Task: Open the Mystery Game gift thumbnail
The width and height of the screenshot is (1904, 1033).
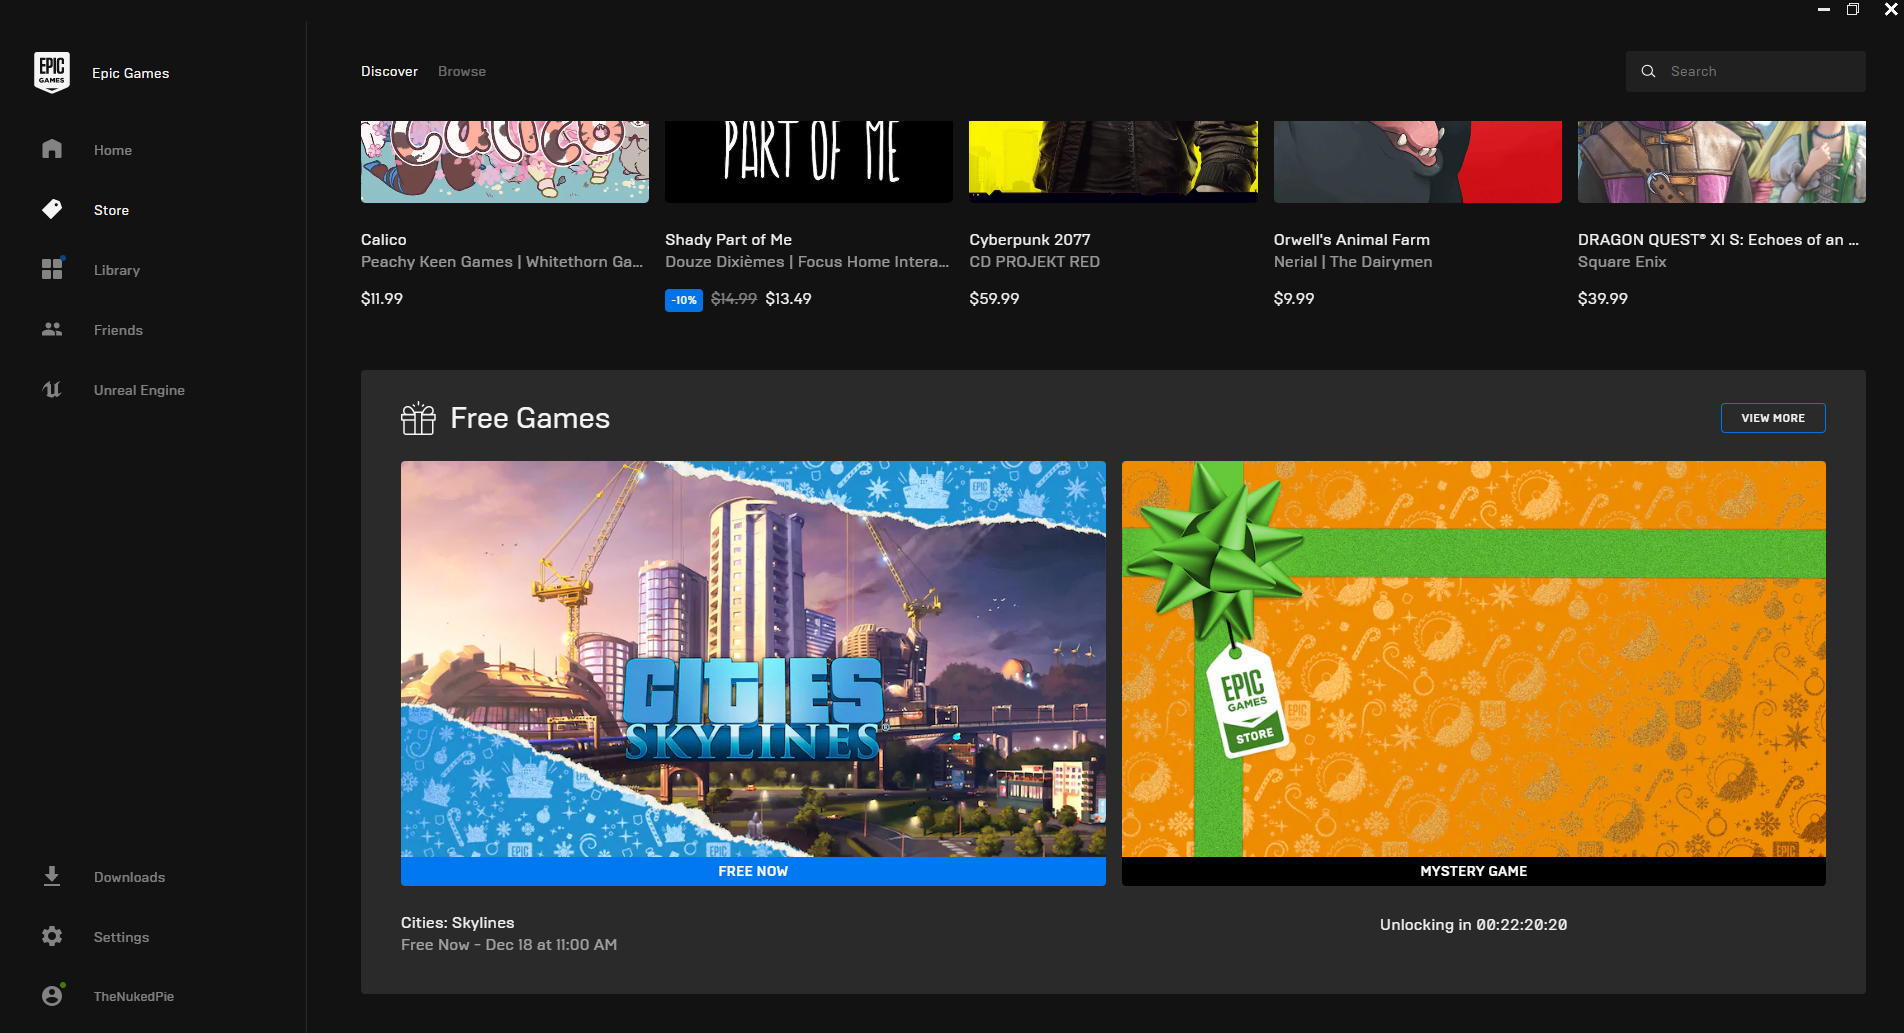Action: tap(1473, 658)
